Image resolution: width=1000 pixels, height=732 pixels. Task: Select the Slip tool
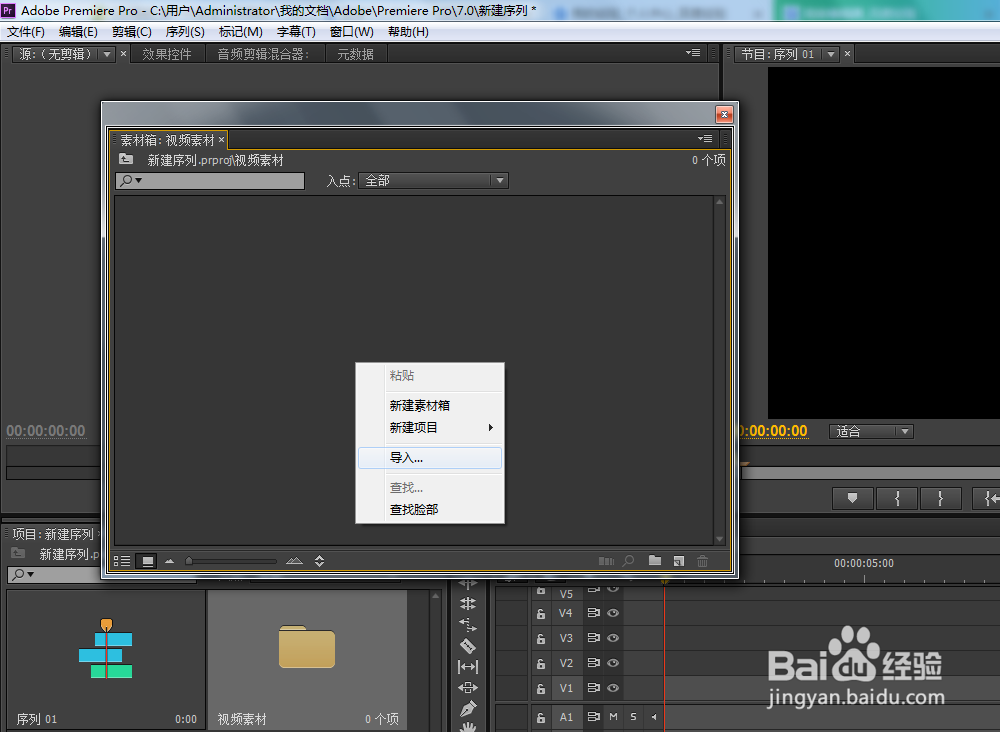467,667
